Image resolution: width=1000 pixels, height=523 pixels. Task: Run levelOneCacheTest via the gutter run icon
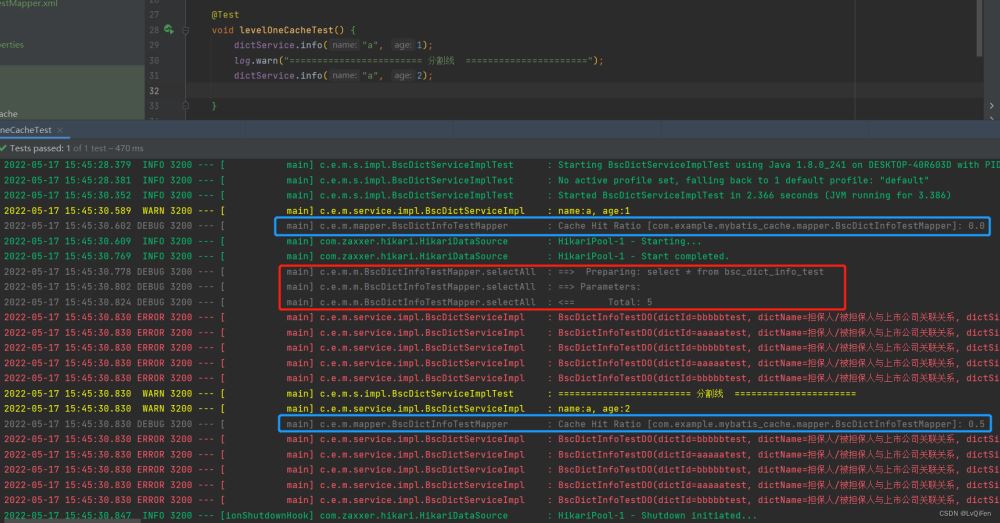click(x=169, y=29)
